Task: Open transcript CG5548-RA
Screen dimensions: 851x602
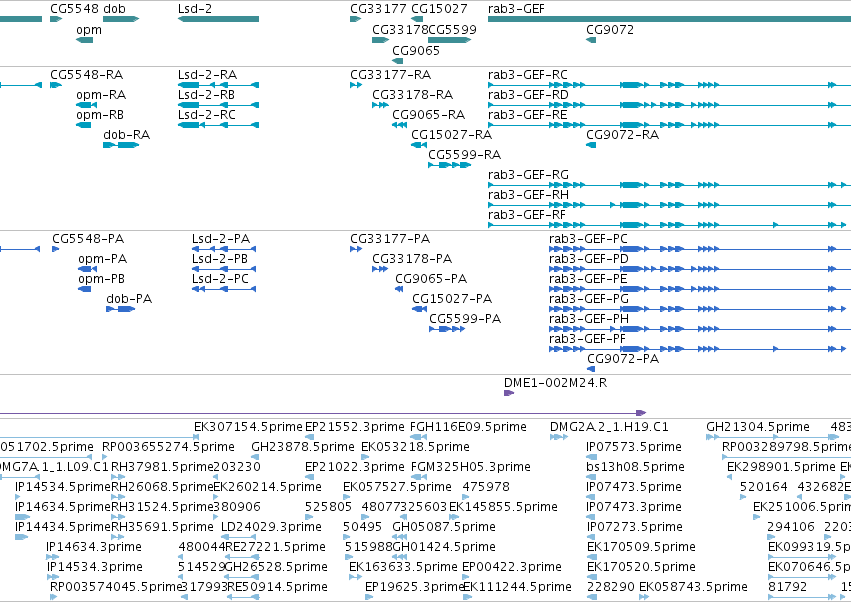Action: pos(86,74)
